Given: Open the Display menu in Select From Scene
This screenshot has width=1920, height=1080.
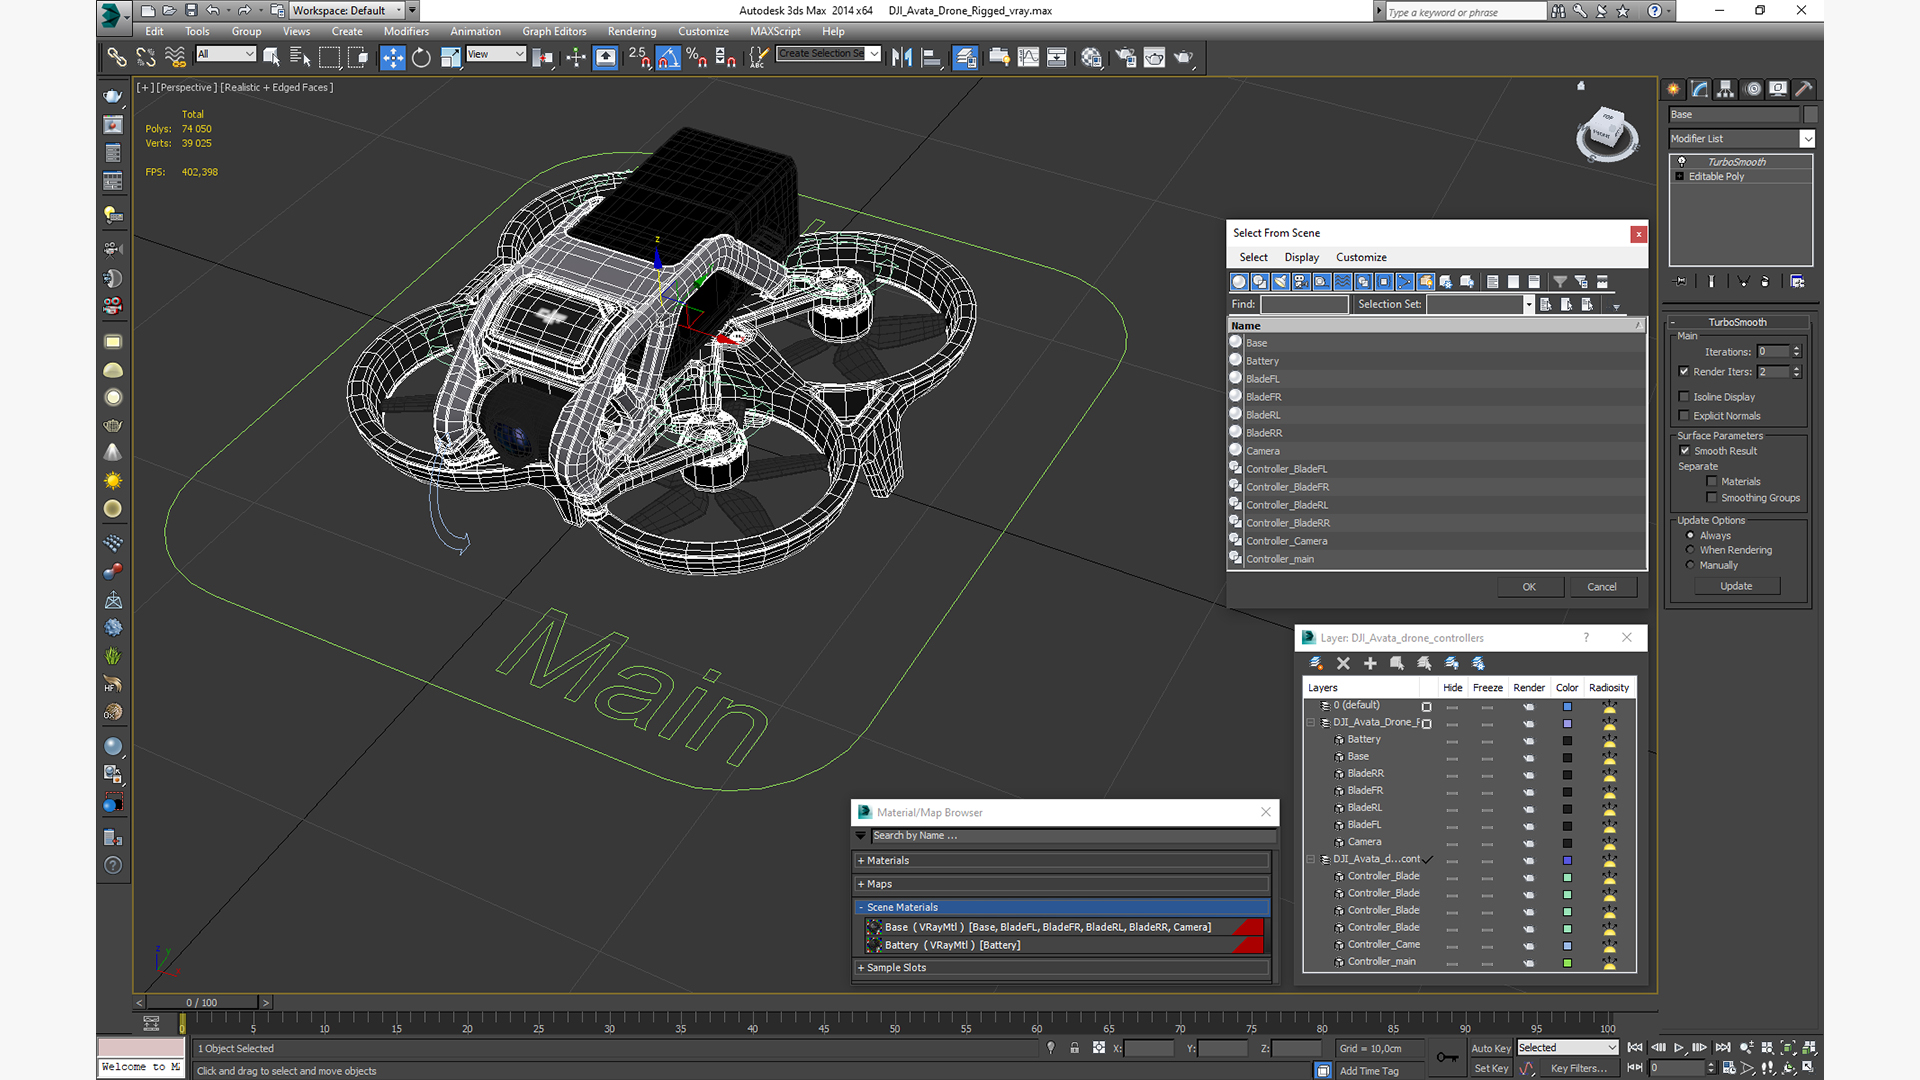Looking at the screenshot, I should tap(1301, 257).
